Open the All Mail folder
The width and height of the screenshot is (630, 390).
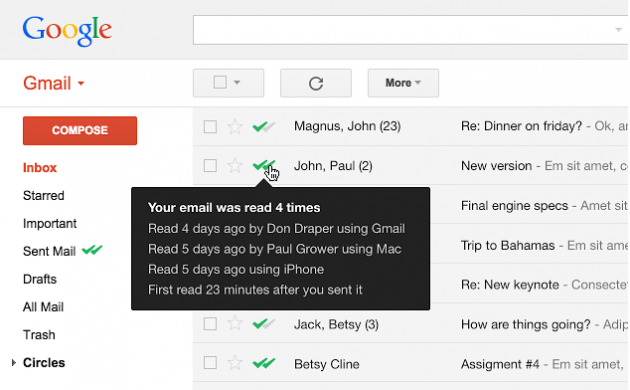(43, 307)
